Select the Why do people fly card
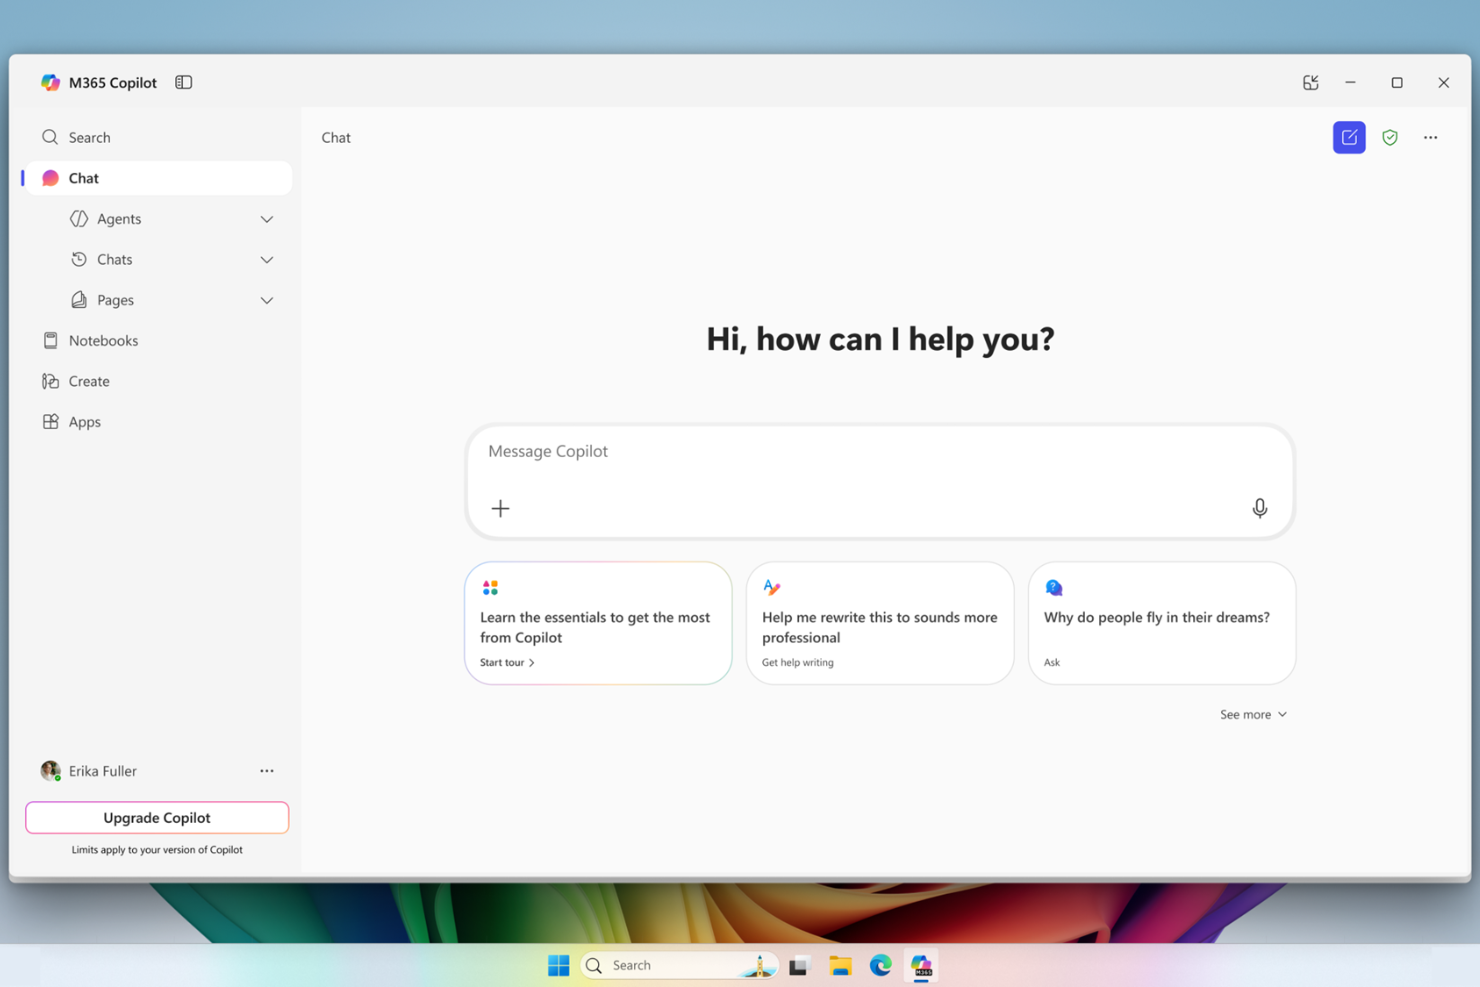1480x987 pixels. point(1162,623)
